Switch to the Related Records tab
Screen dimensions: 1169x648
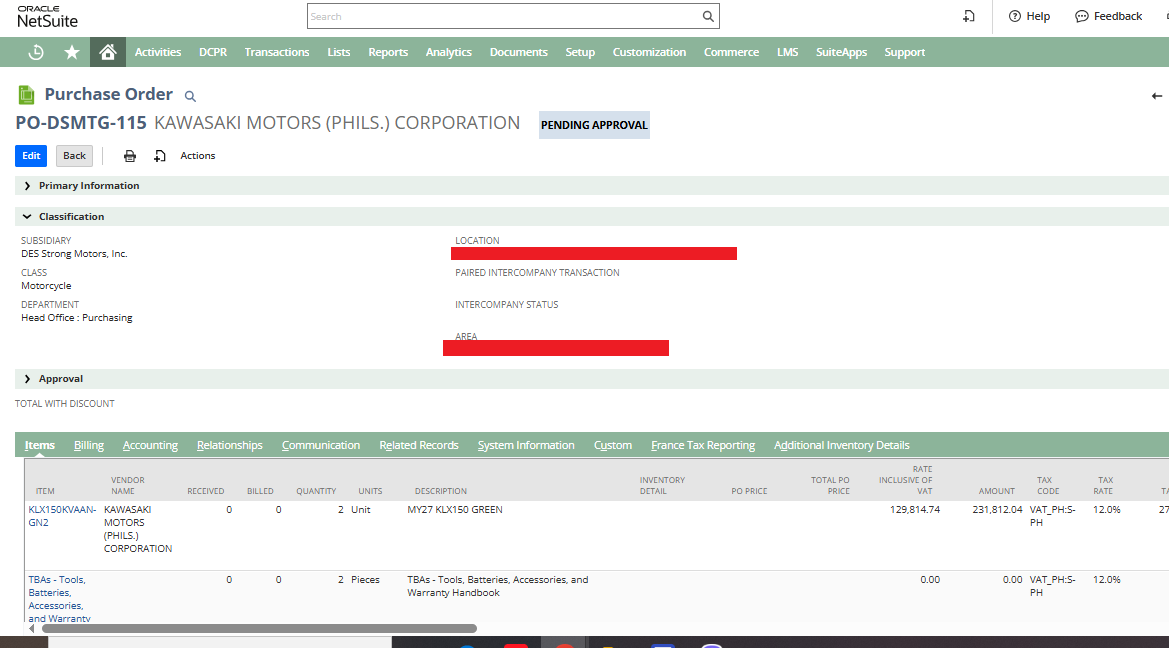click(419, 445)
